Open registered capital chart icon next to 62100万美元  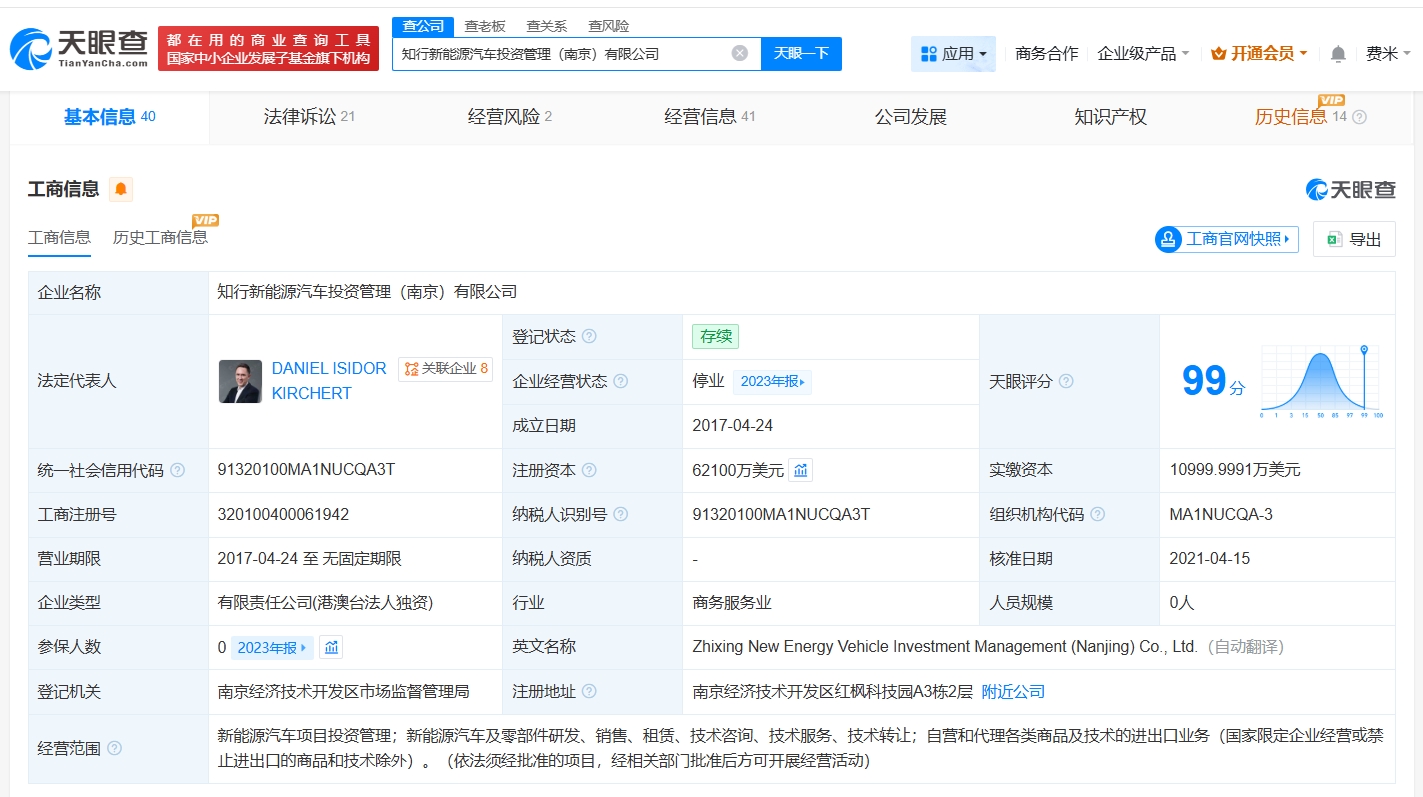pos(800,470)
